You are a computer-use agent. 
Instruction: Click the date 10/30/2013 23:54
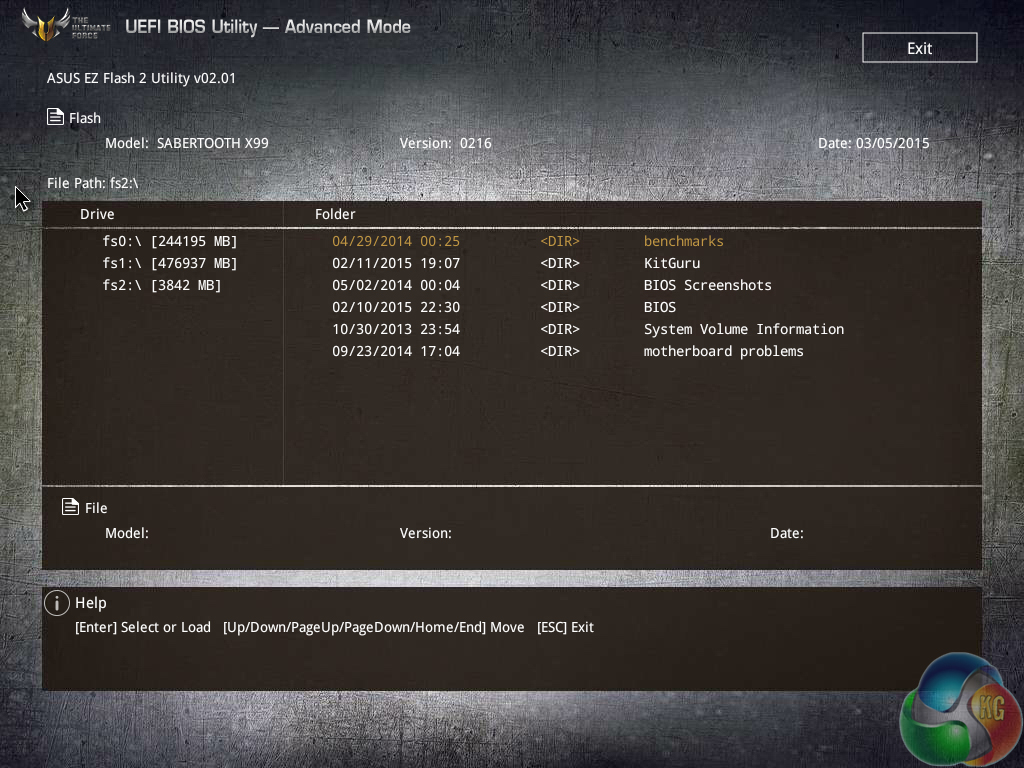pyautogui.click(x=396, y=329)
